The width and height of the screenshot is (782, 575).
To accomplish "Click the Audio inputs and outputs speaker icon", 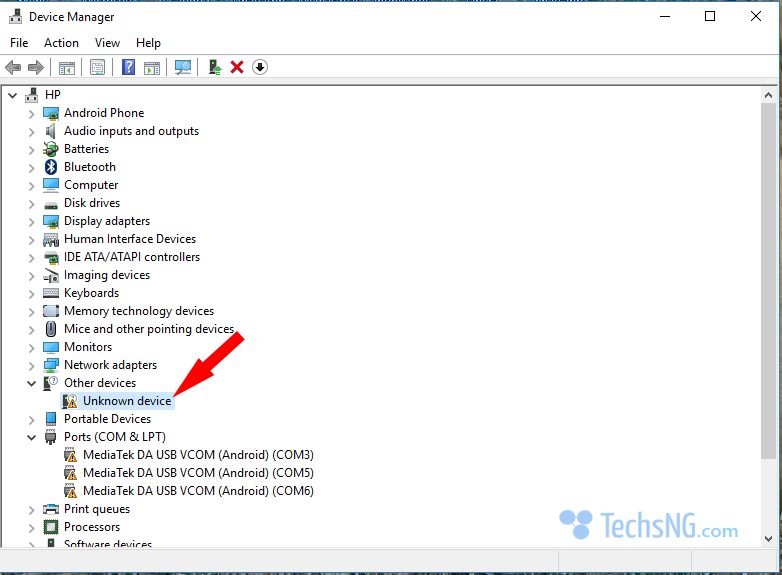I will point(51,131).
